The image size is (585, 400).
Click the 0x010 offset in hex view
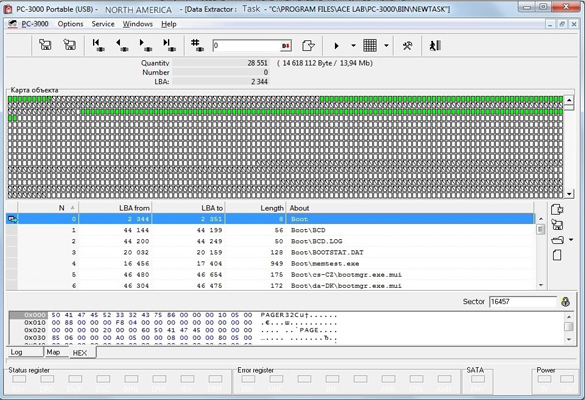[x=35, y=323]
